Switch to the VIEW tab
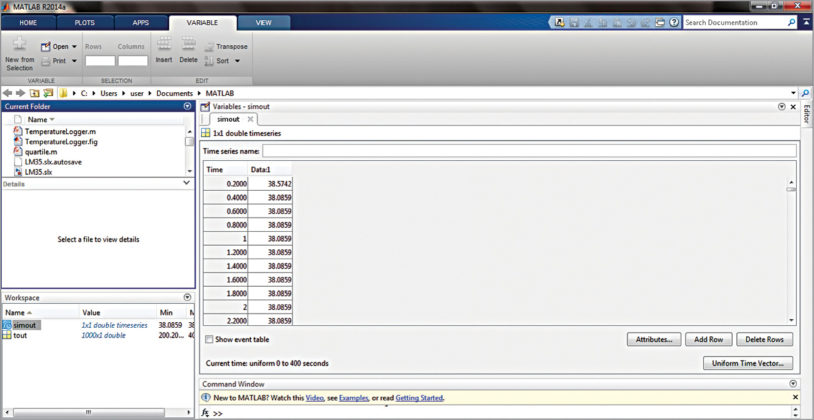814x420 pixels. click(x=264, y=21)
